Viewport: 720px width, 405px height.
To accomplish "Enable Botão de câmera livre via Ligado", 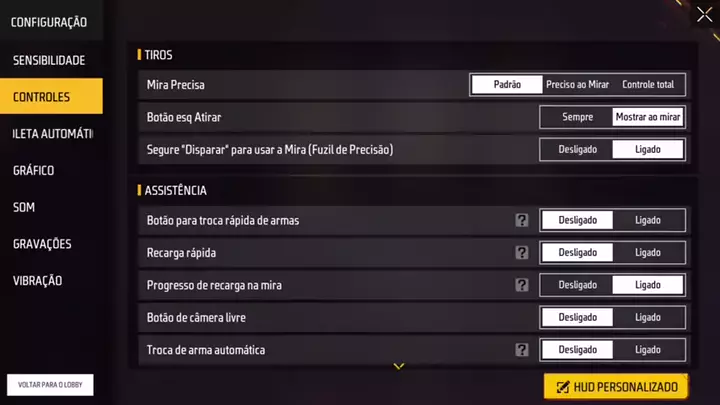I will pyautogui.click(x=648, y=317).
